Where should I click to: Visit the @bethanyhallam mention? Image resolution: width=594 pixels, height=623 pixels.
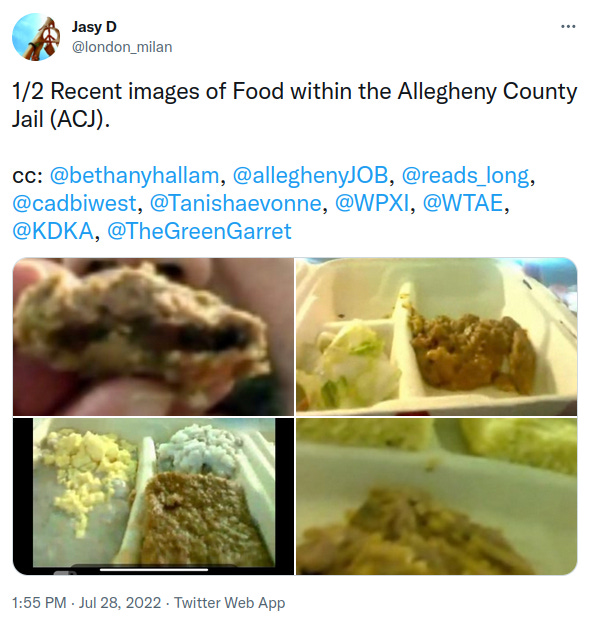(134, 176)
